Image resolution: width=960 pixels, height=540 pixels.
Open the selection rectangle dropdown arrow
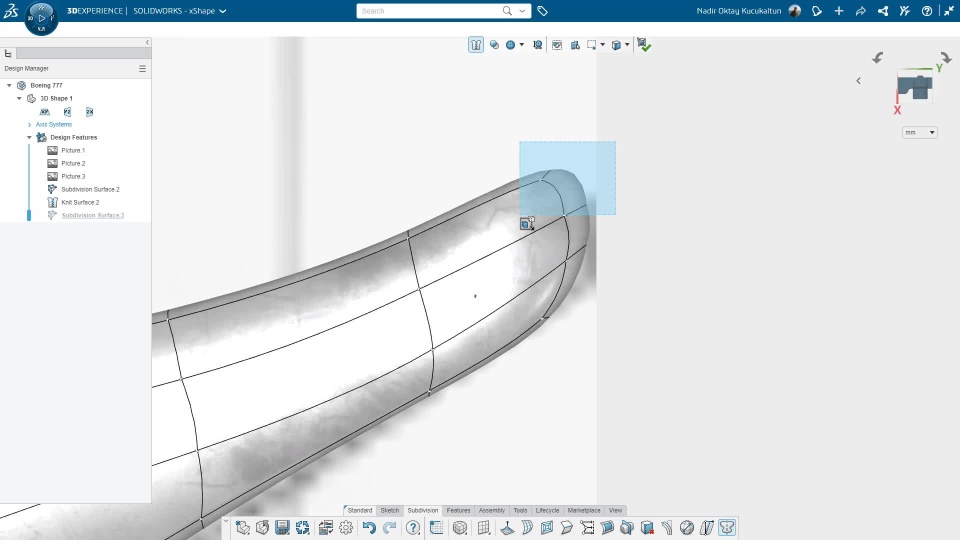click(602, 45)
